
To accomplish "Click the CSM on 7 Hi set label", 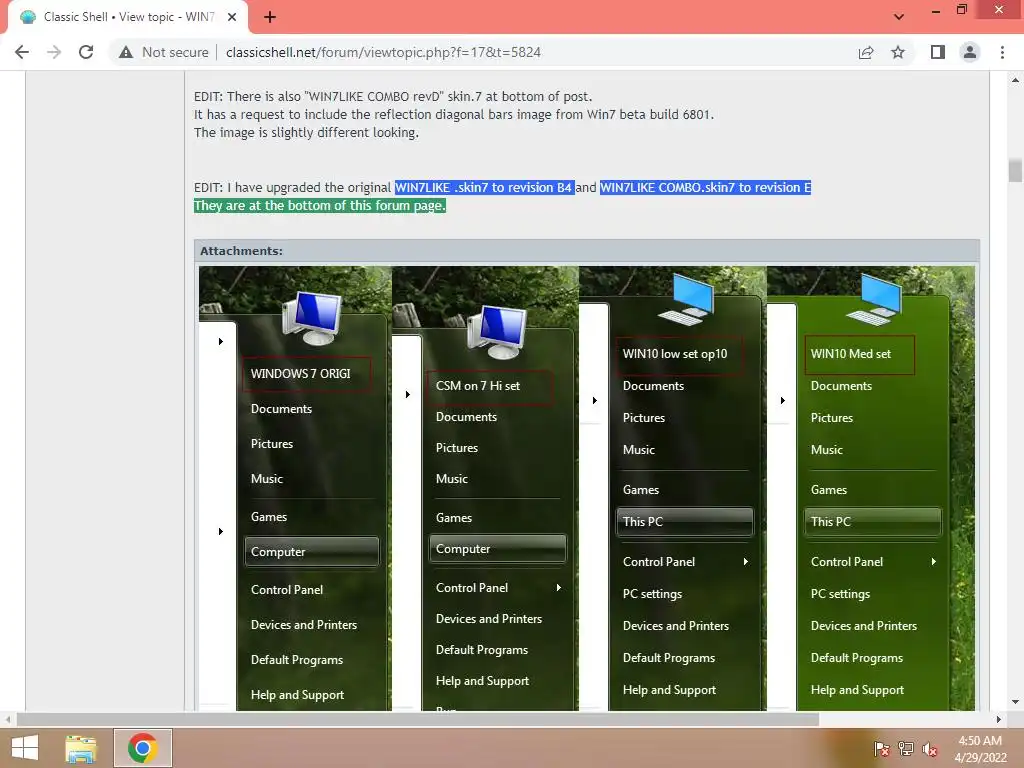I will 478,386.
